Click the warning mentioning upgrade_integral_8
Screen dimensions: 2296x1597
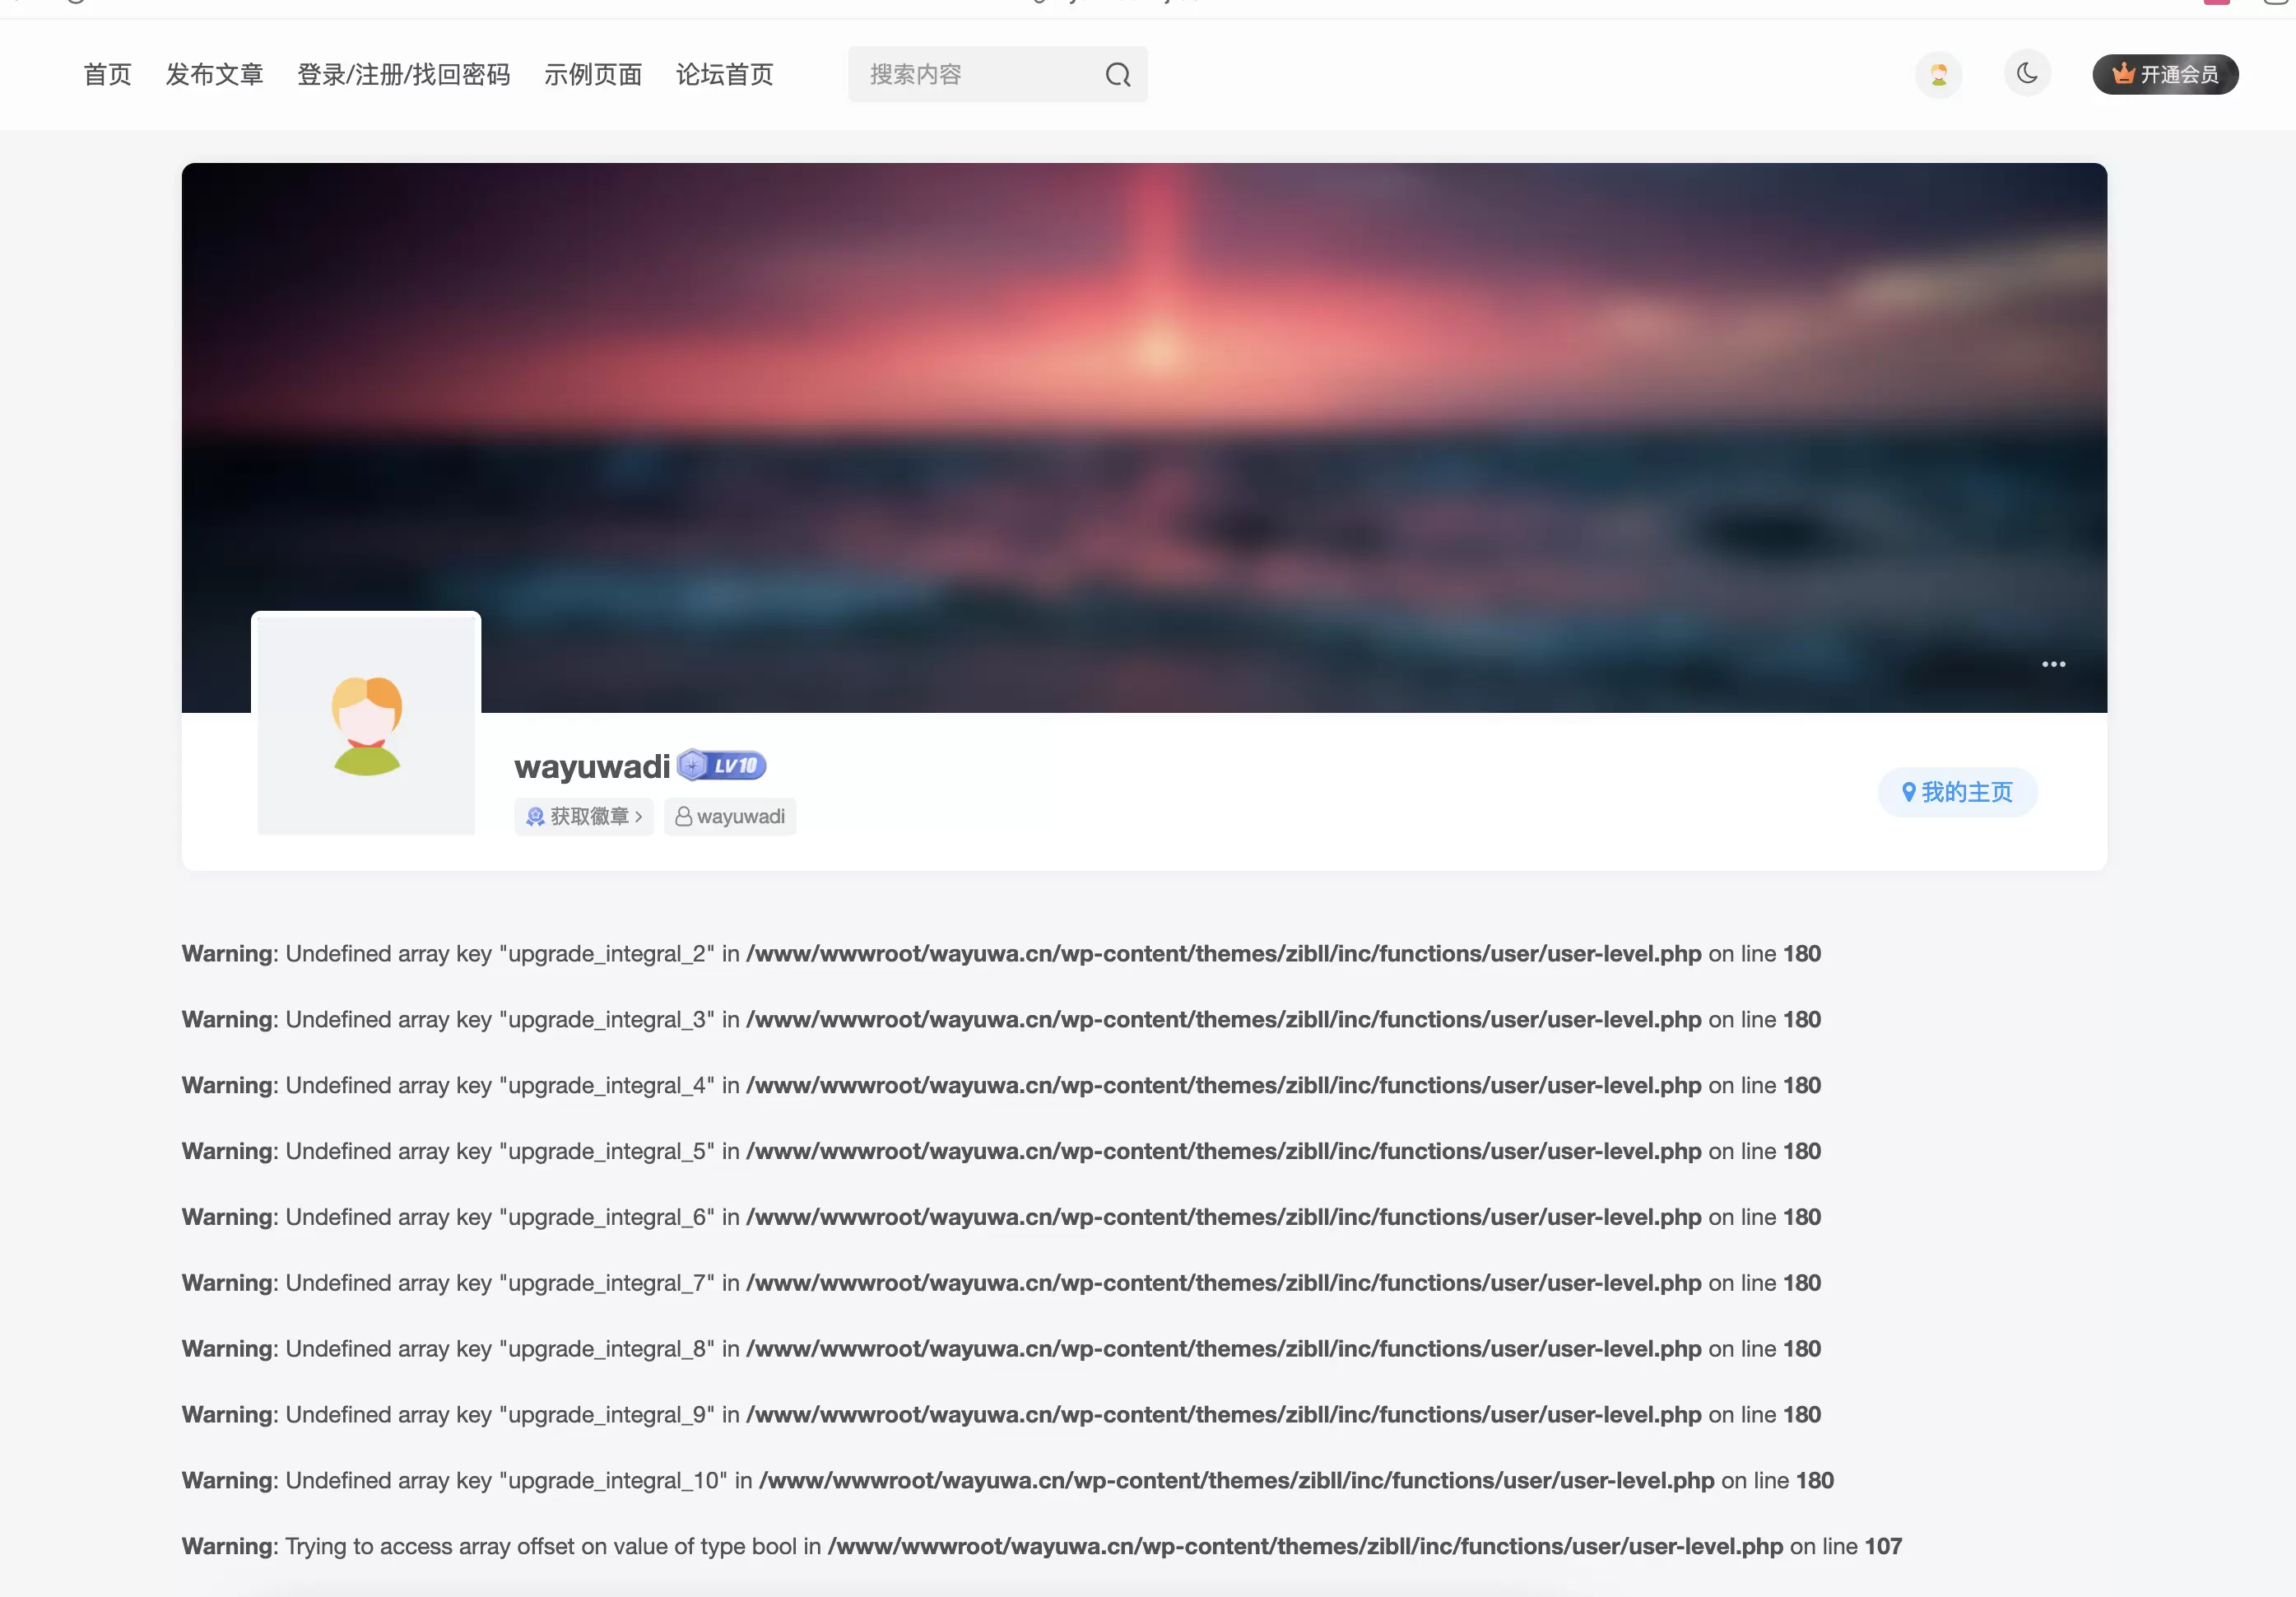point(1001,1348)
